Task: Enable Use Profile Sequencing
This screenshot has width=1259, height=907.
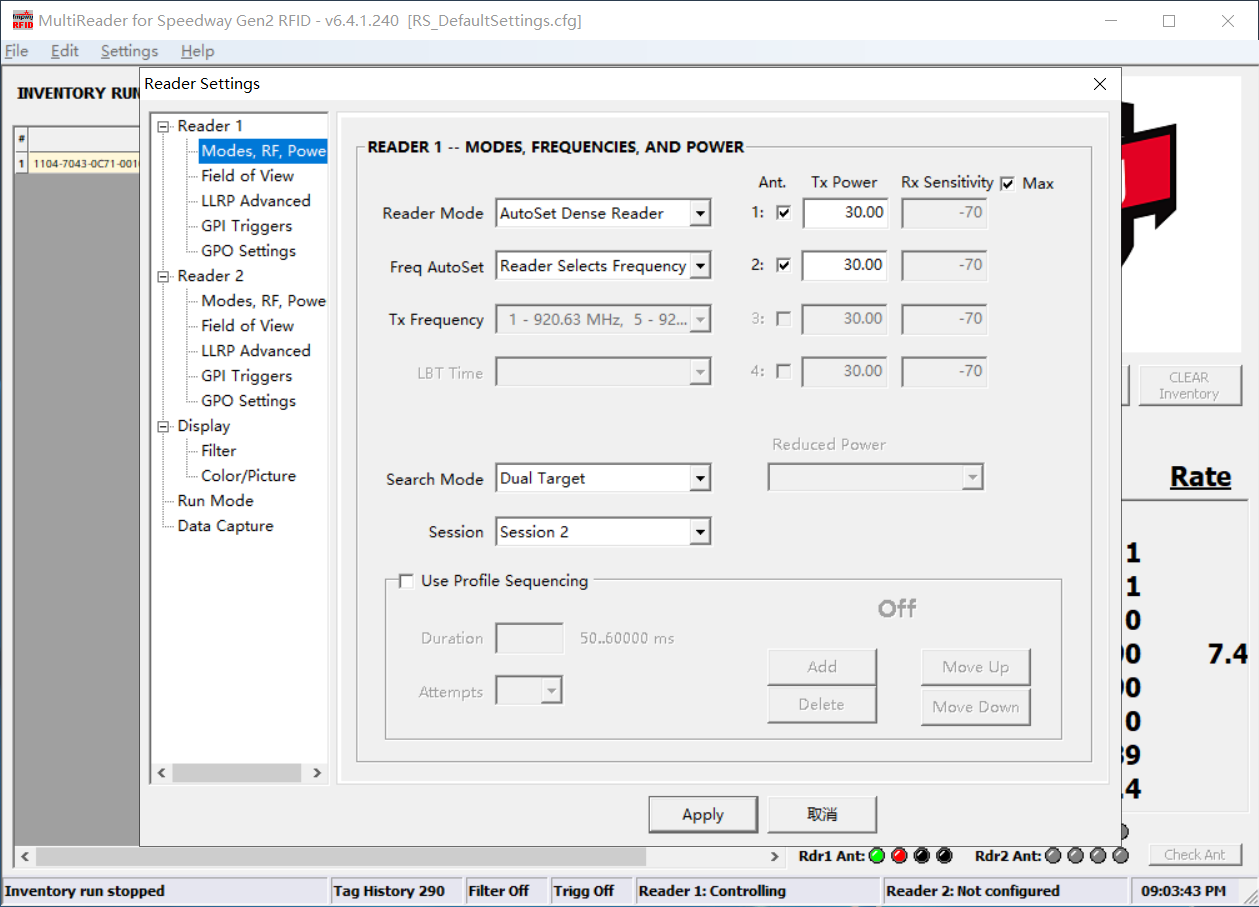Action: pos(406,581)
